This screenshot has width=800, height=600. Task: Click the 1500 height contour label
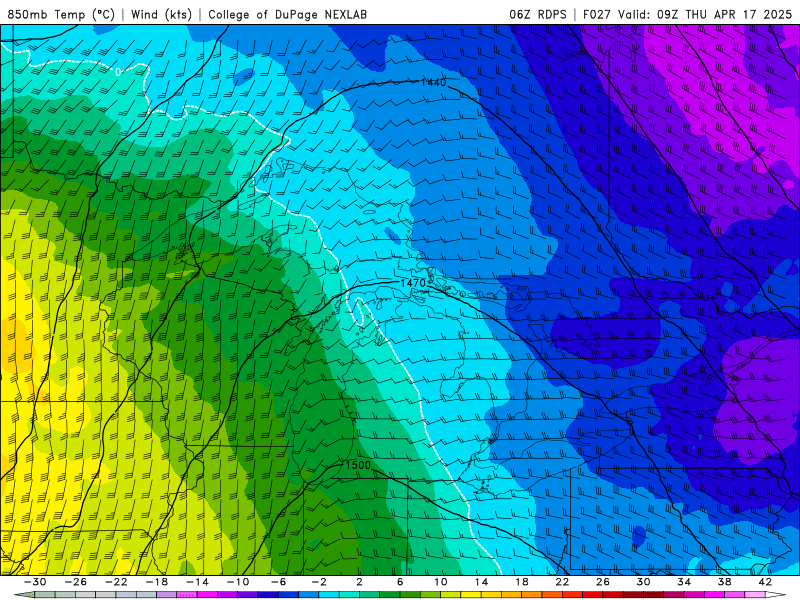coord(358,465)
